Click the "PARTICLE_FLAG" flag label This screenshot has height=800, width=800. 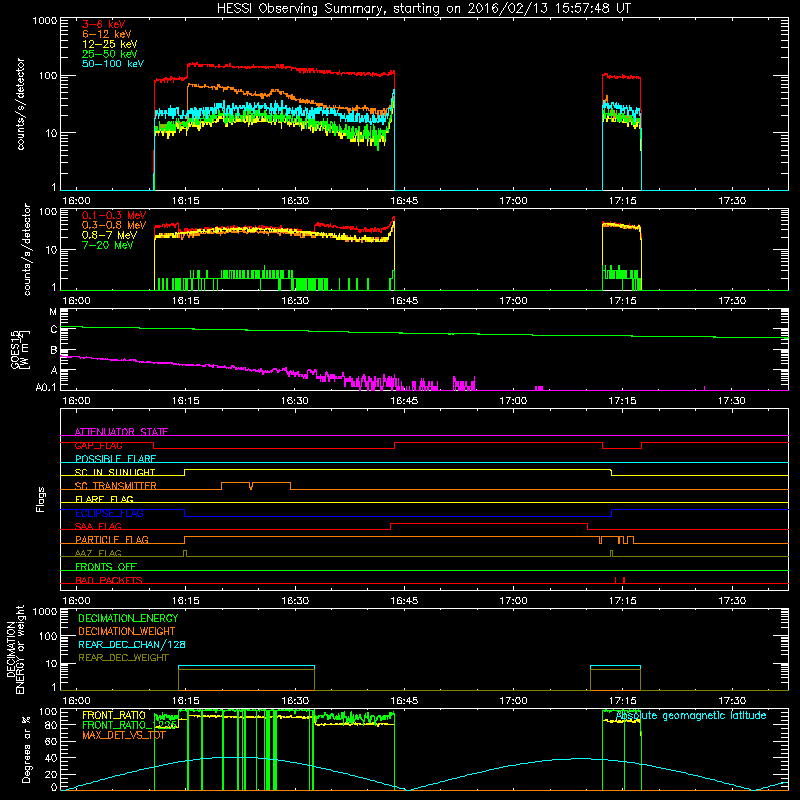point(112,540)
